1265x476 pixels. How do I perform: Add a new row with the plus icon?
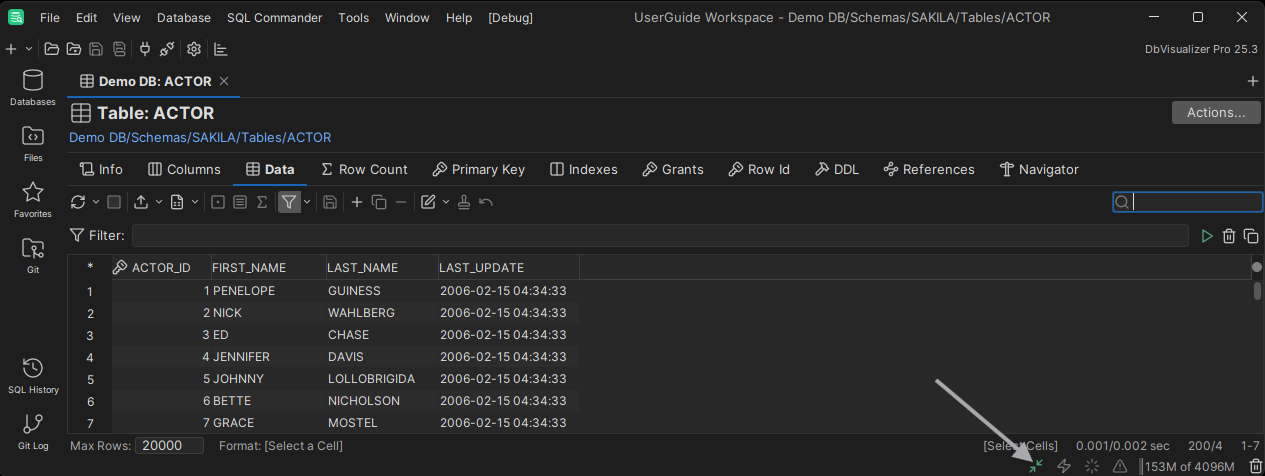pyautogui.click(x=357, y=202)
